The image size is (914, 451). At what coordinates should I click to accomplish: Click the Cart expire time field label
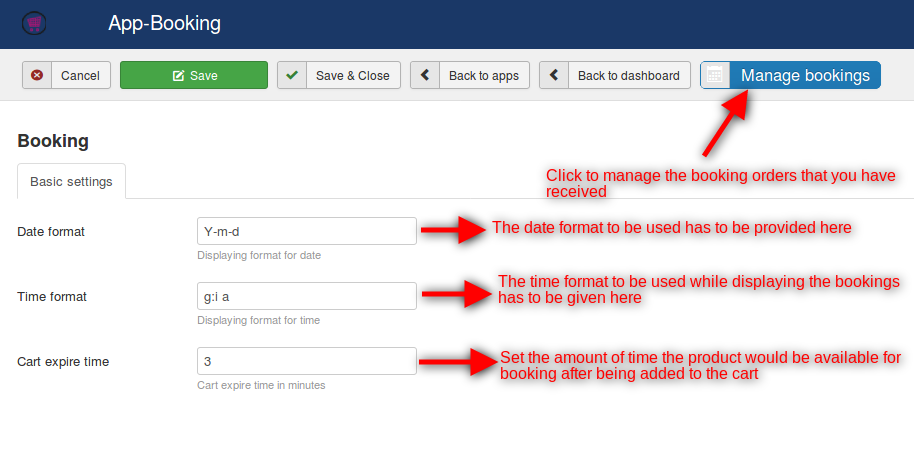point(63,362)
